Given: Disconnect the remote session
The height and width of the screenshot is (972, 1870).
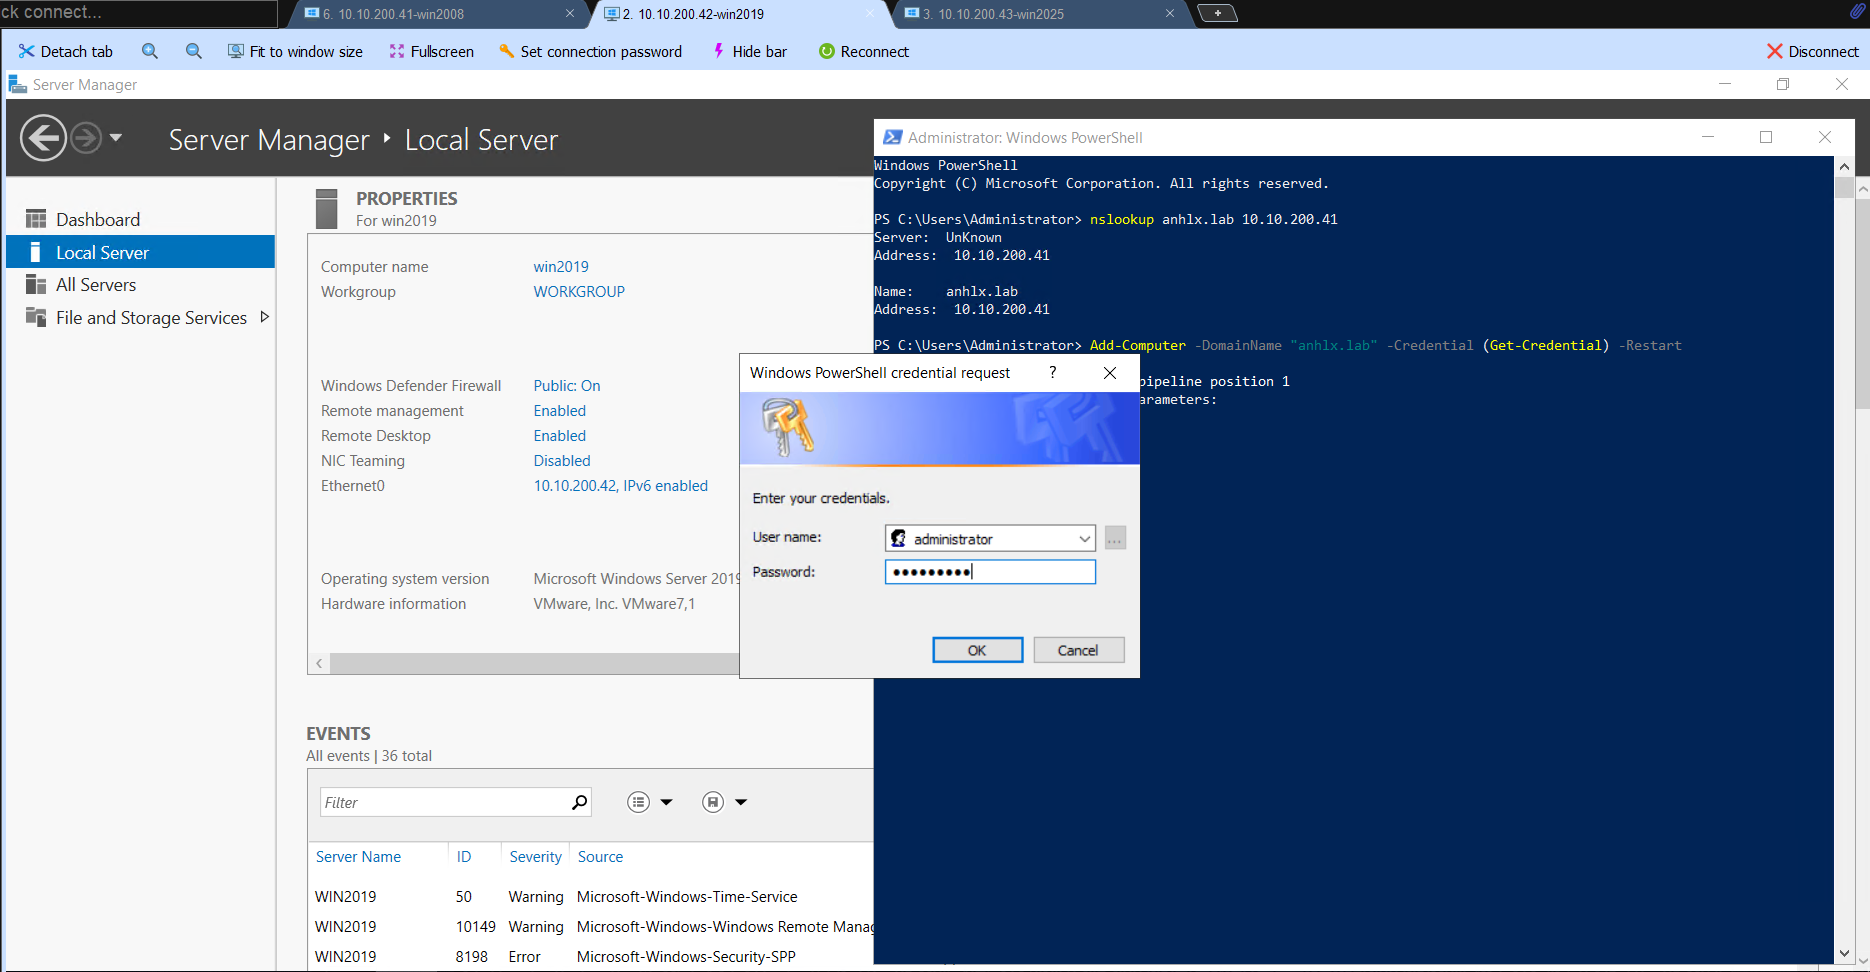Looking at the screenshot, I should pyautogui.click(x=1812, y=51).
